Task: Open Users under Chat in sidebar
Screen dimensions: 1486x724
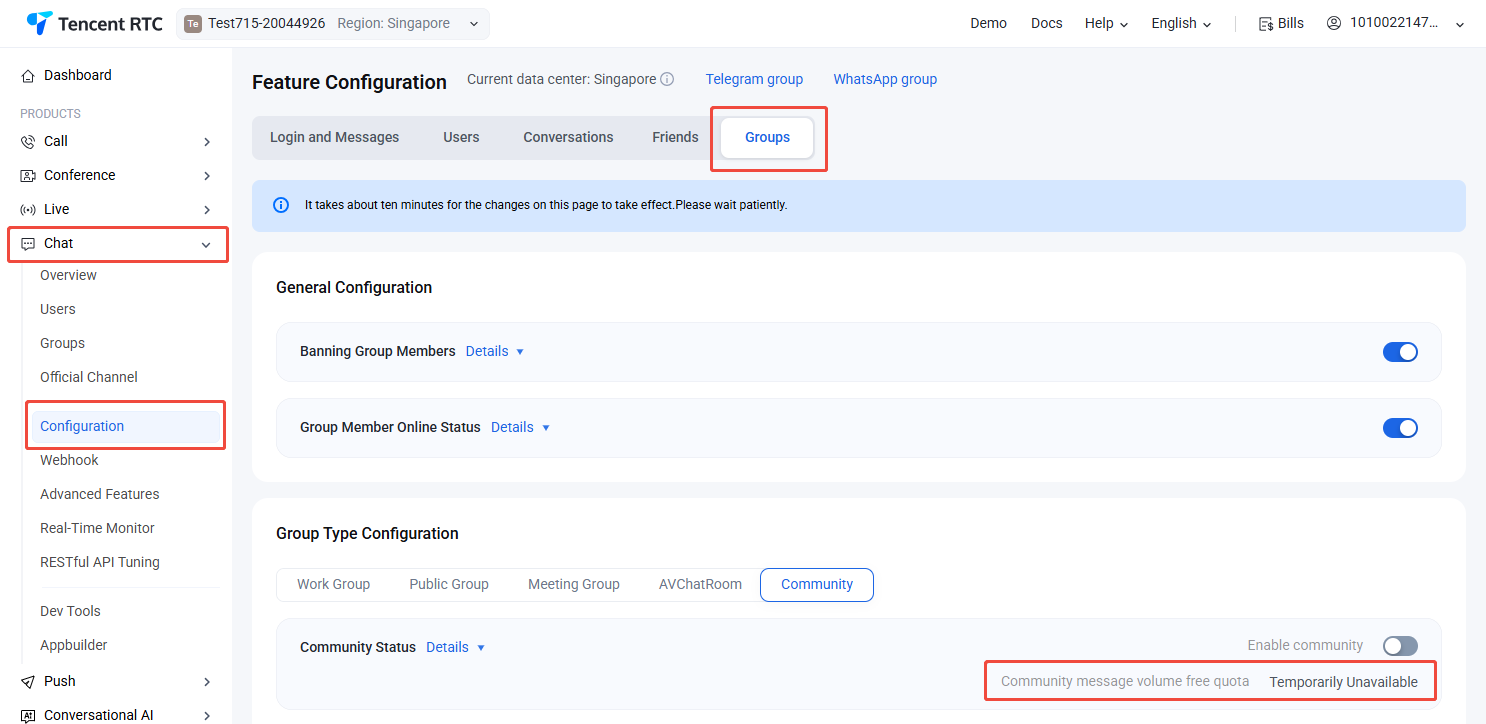Action: click(58, 310)
